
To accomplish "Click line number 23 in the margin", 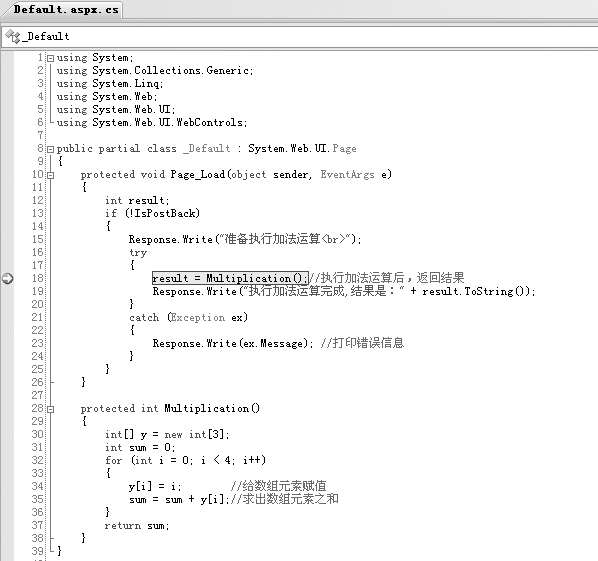I will pyautogui.click(x=37, y=343).
